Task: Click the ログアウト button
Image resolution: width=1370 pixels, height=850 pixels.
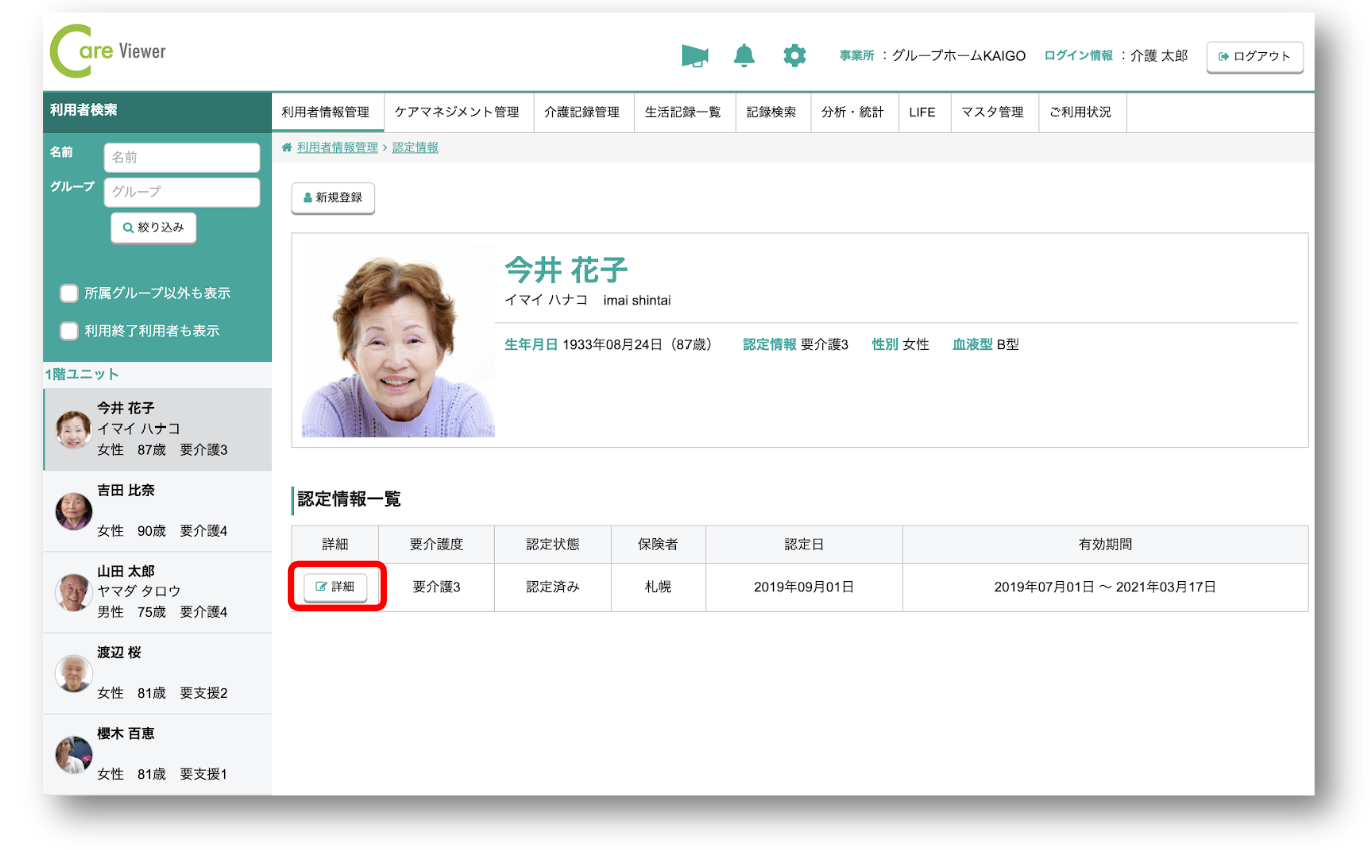Action: [x=1255, y=57]
